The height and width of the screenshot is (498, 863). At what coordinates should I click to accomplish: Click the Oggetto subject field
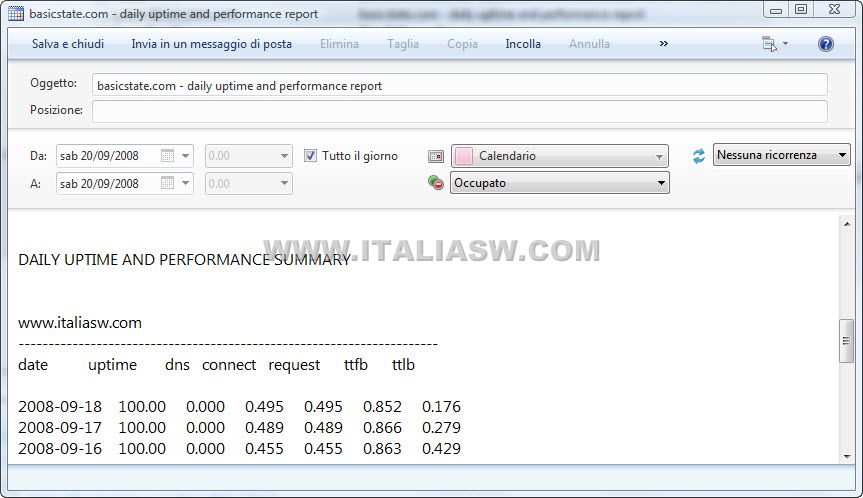[x=460, y=86]
